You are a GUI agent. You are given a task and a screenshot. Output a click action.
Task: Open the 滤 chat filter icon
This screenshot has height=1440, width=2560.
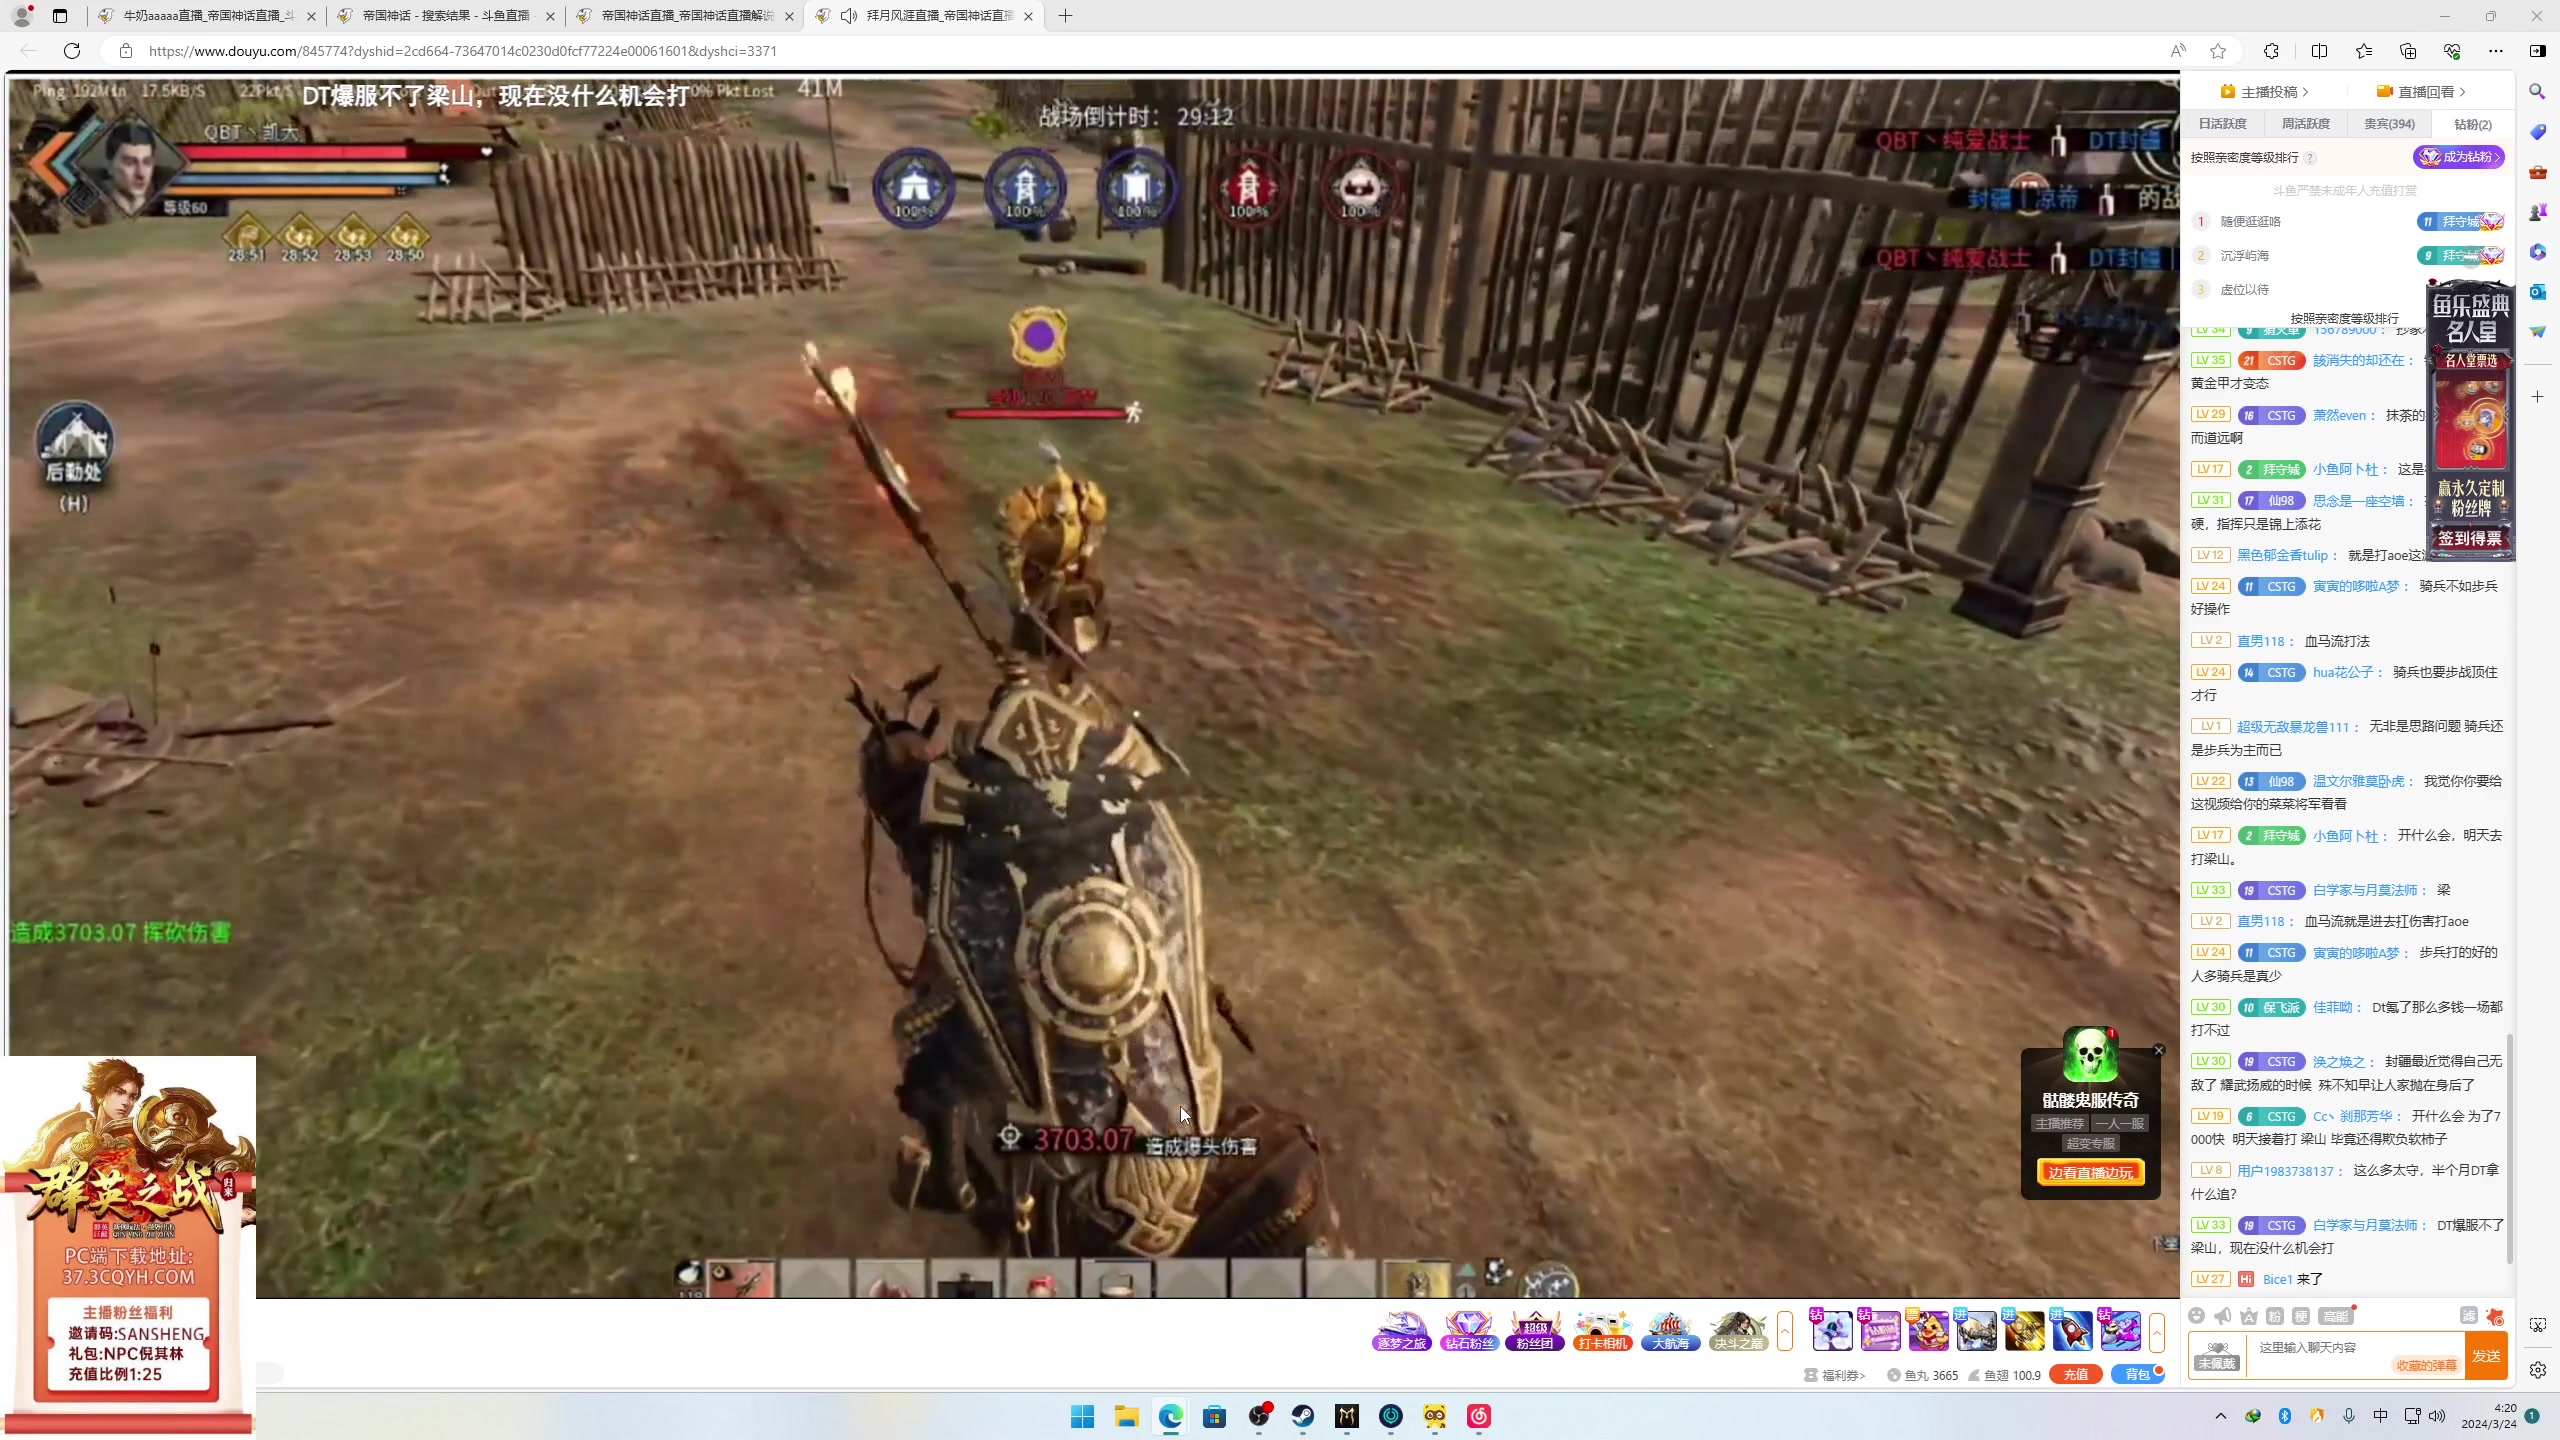click(x=2469, y=1316)
